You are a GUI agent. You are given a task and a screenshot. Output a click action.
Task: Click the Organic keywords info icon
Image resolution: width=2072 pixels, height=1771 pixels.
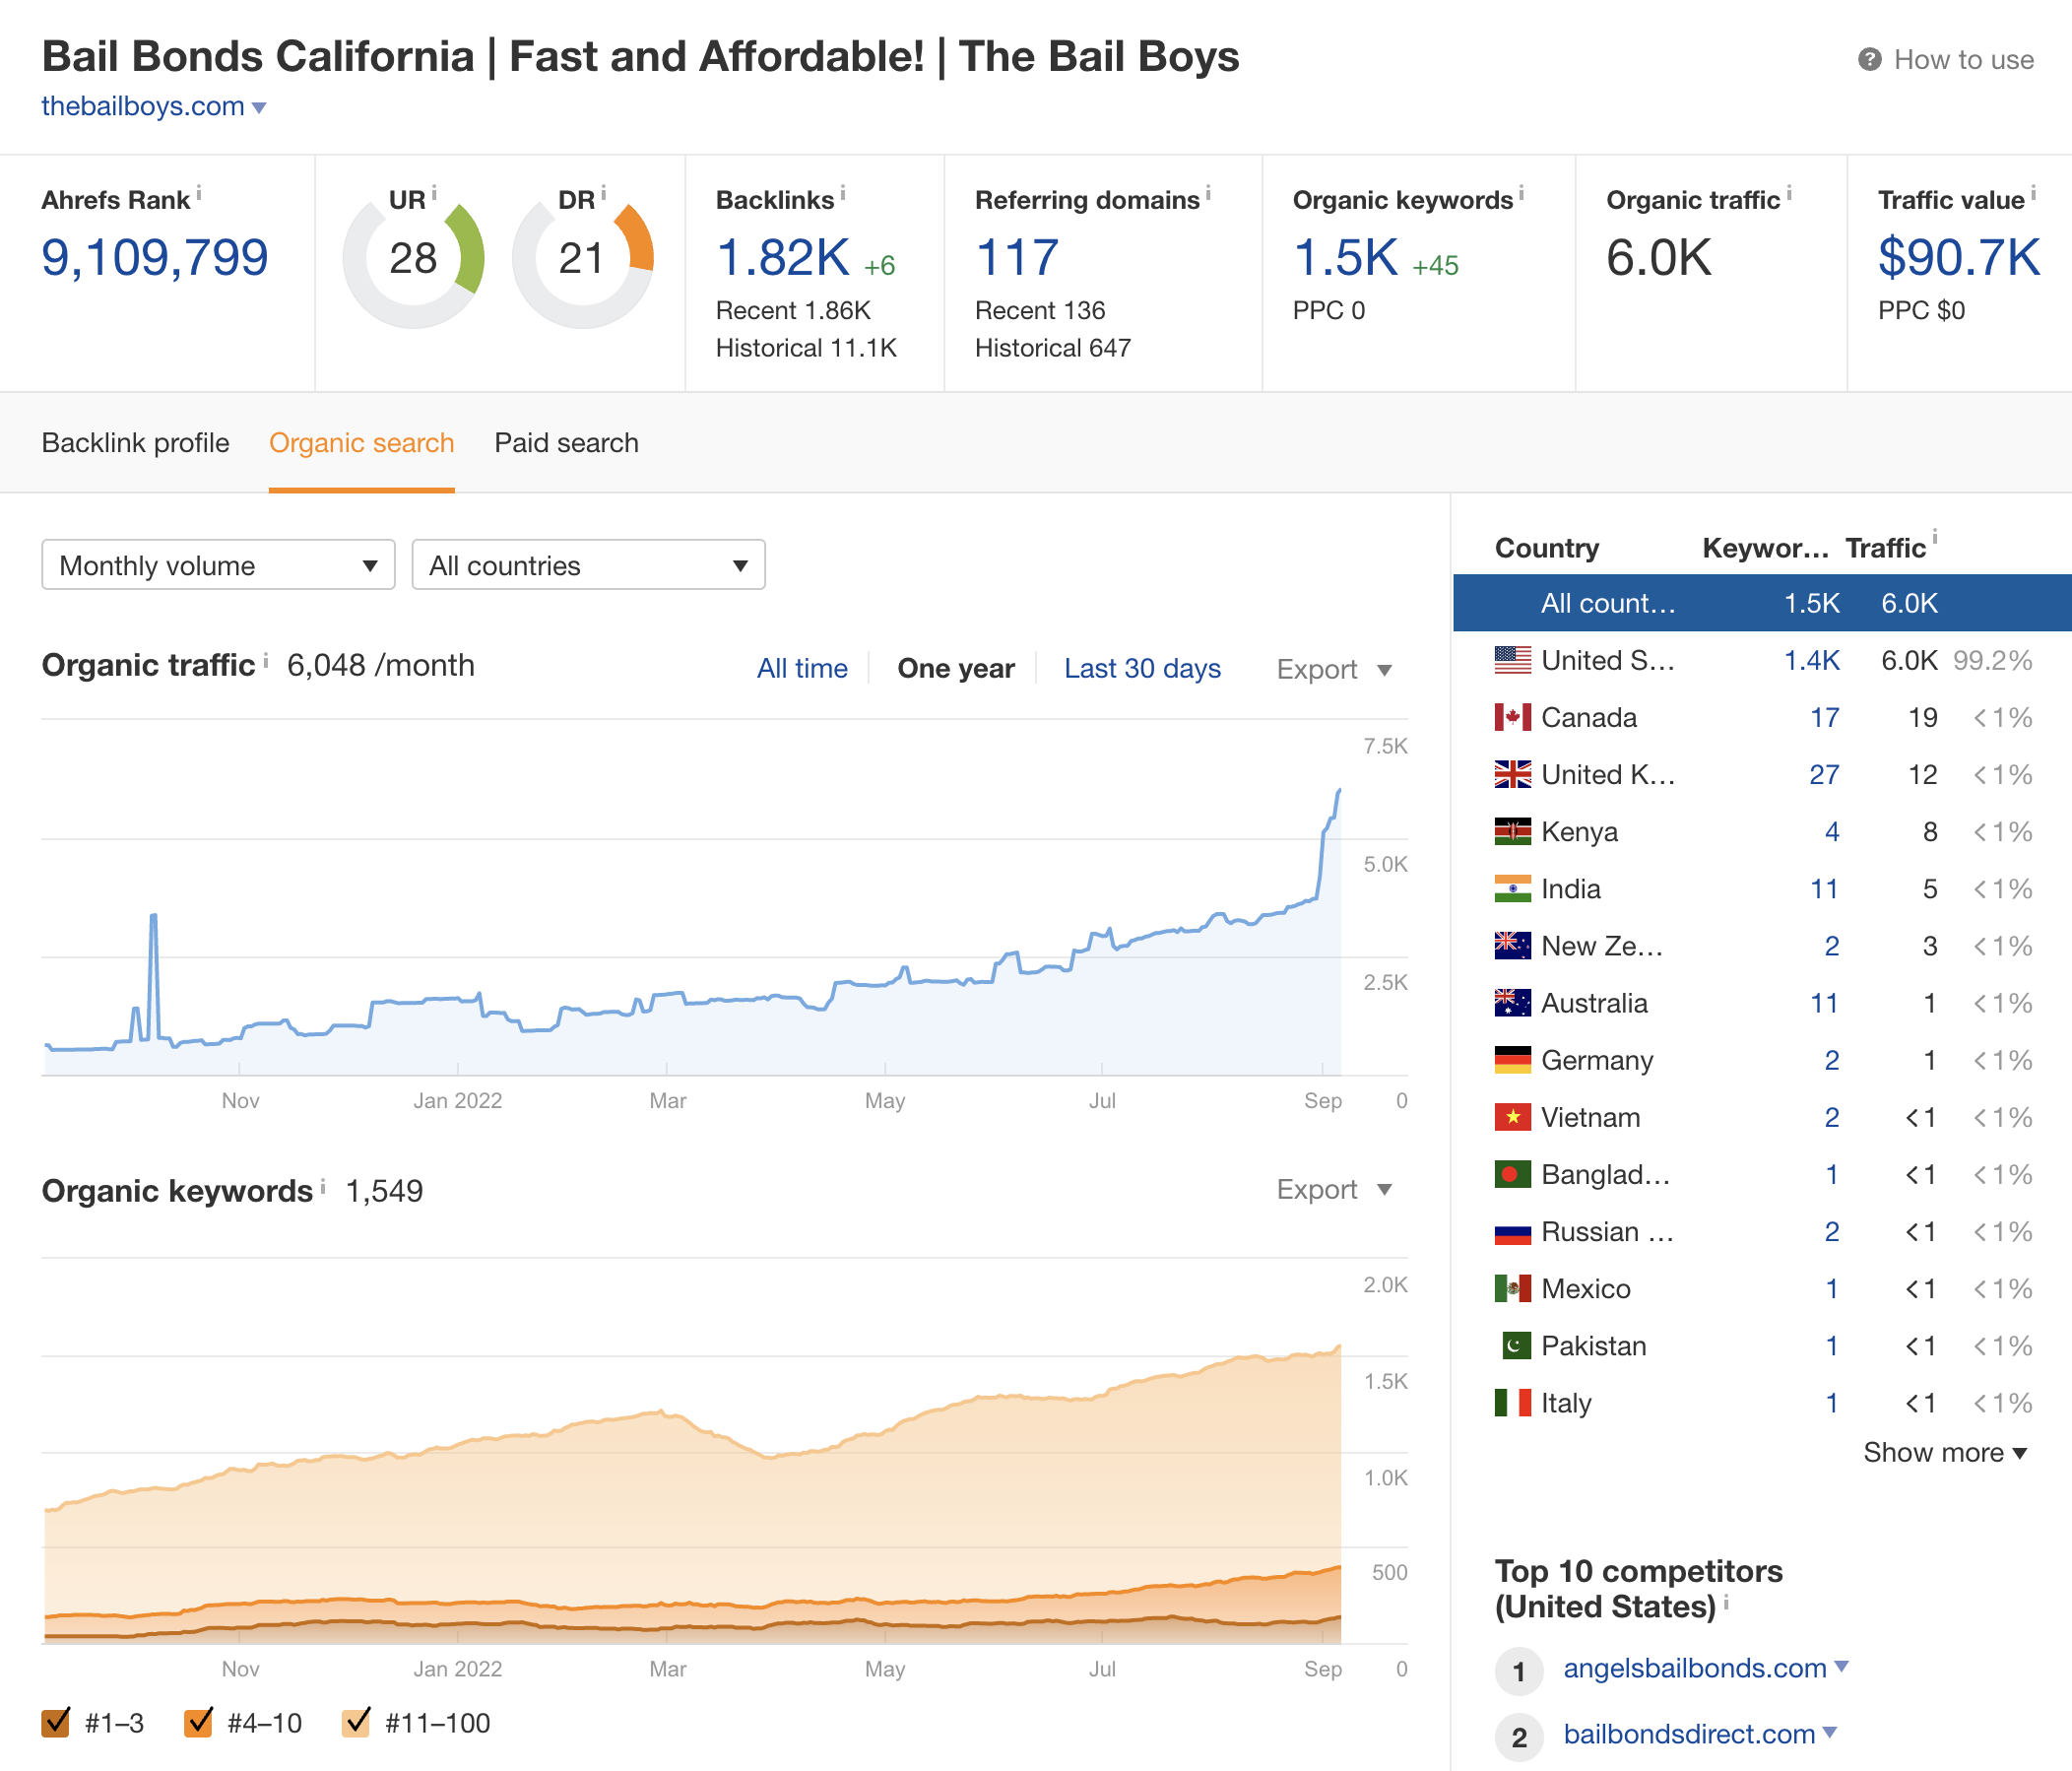pyautogui.click(x=1521, y=194)
